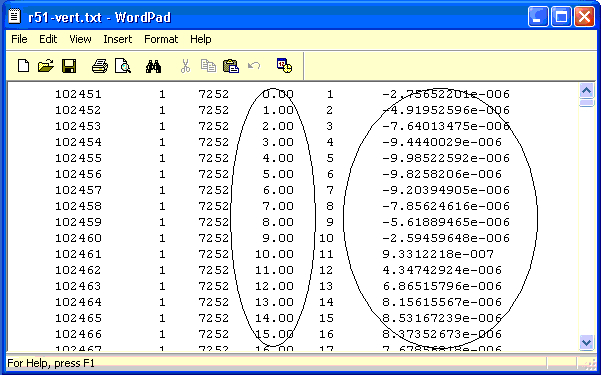Minimize the WordPad window
Image resolution: width=602 pixels, height=375 pixels.
pos(538,17)
